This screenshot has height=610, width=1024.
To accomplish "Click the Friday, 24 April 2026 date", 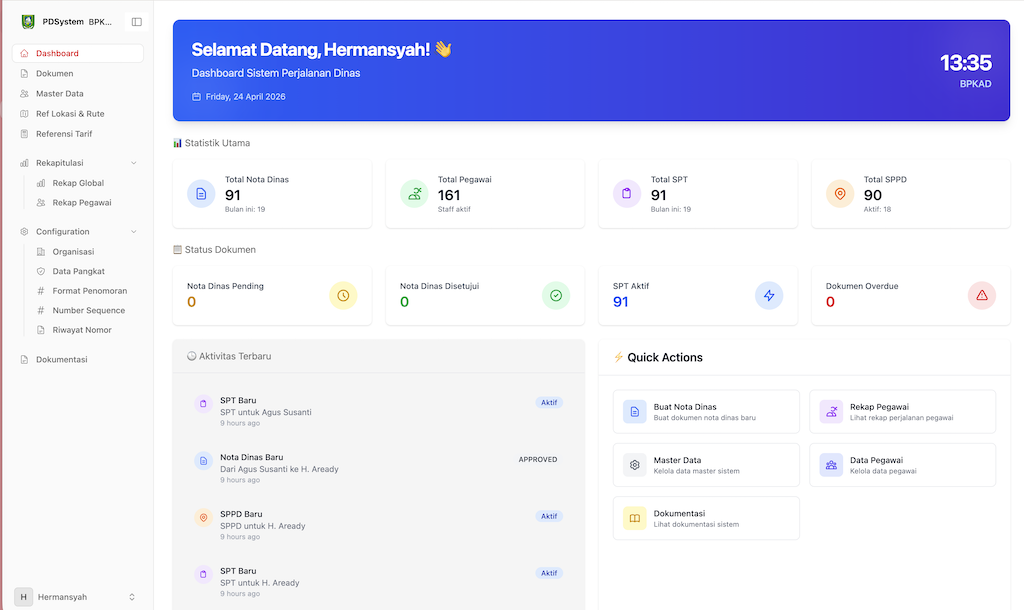I will tap(246, 97).
